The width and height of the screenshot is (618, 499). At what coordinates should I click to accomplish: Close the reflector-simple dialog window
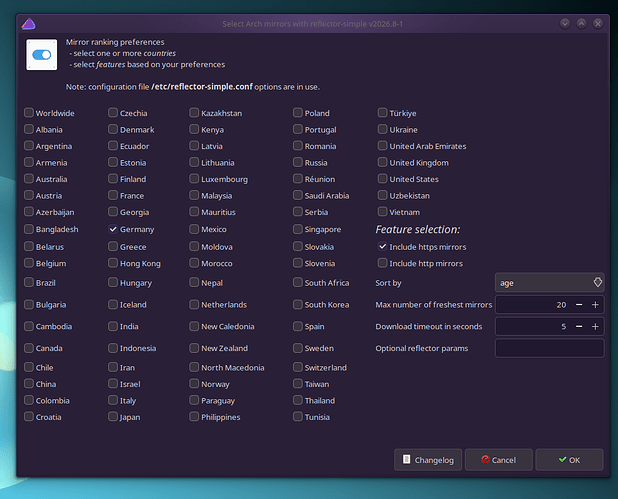click(x=598, y=24)
